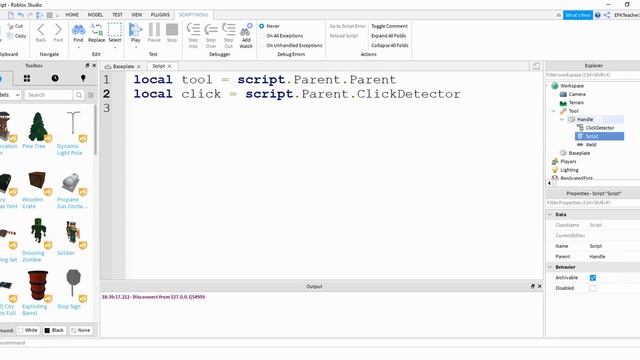Open the Toolbox recent clock tab
Image resolution: width=640 pixels, height=360 pixels.
(55, 78)
